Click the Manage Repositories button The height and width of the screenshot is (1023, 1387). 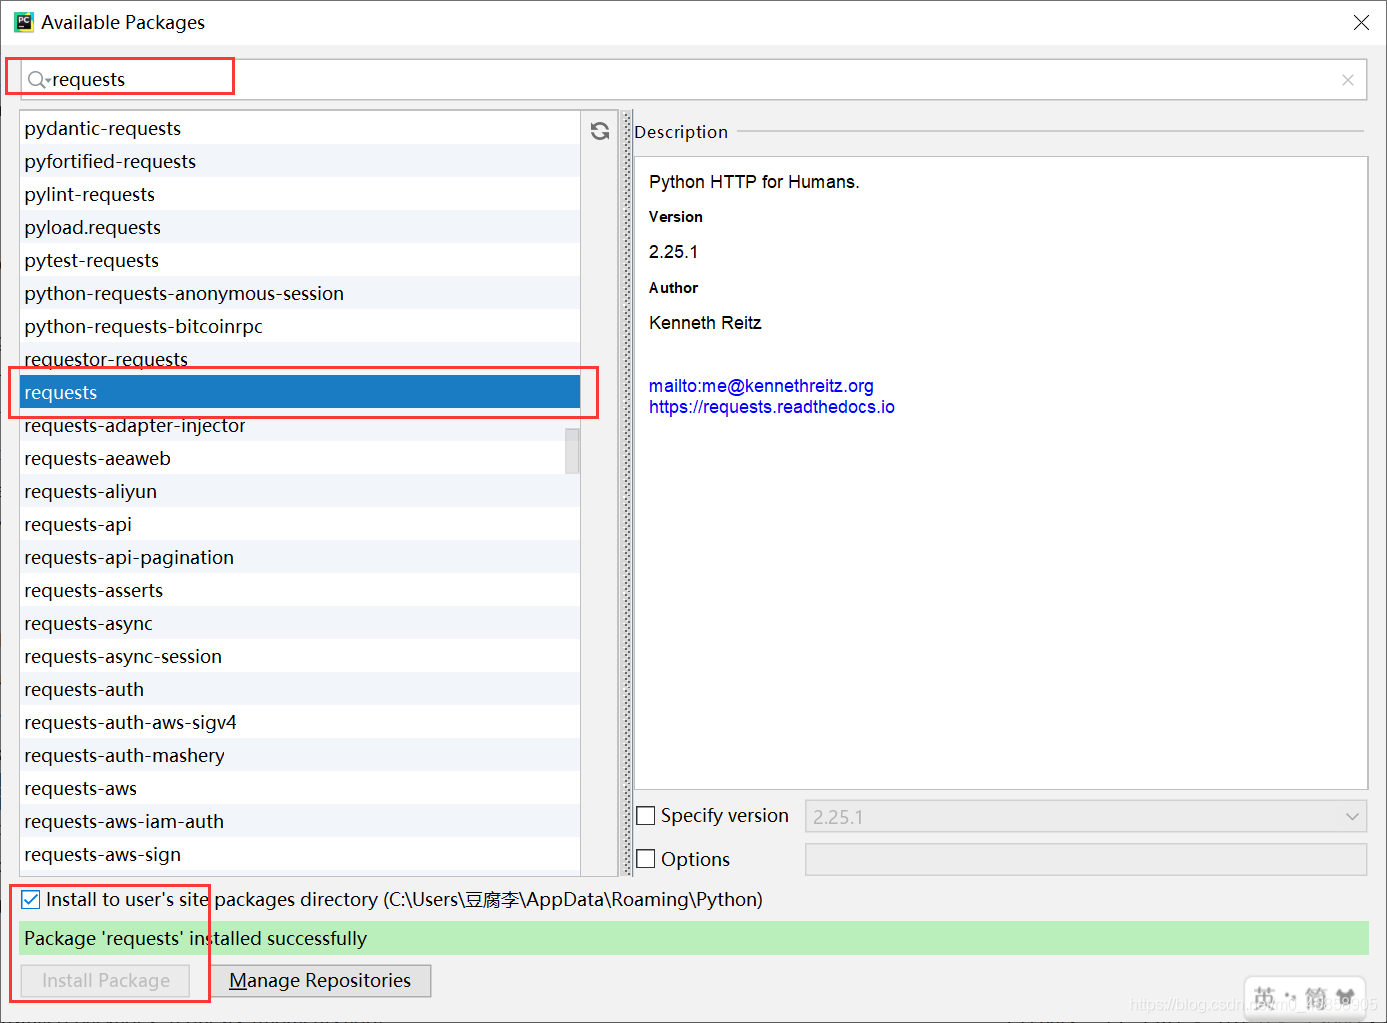(320, 981)
